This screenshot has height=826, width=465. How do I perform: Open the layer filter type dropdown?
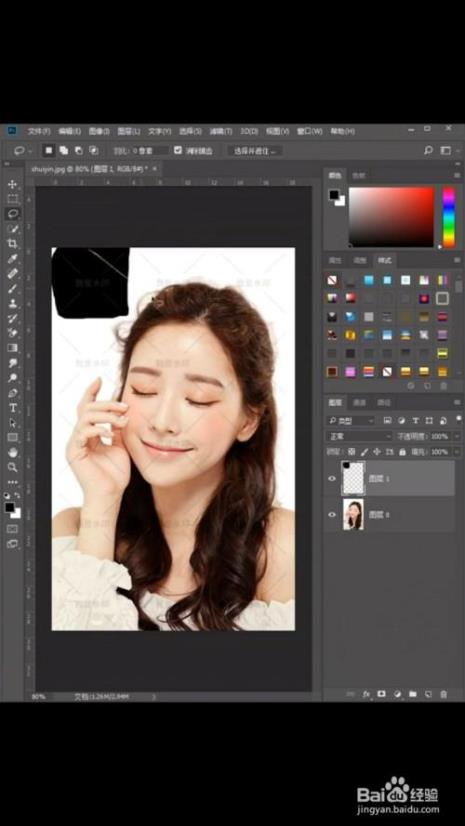click(351, 420)
